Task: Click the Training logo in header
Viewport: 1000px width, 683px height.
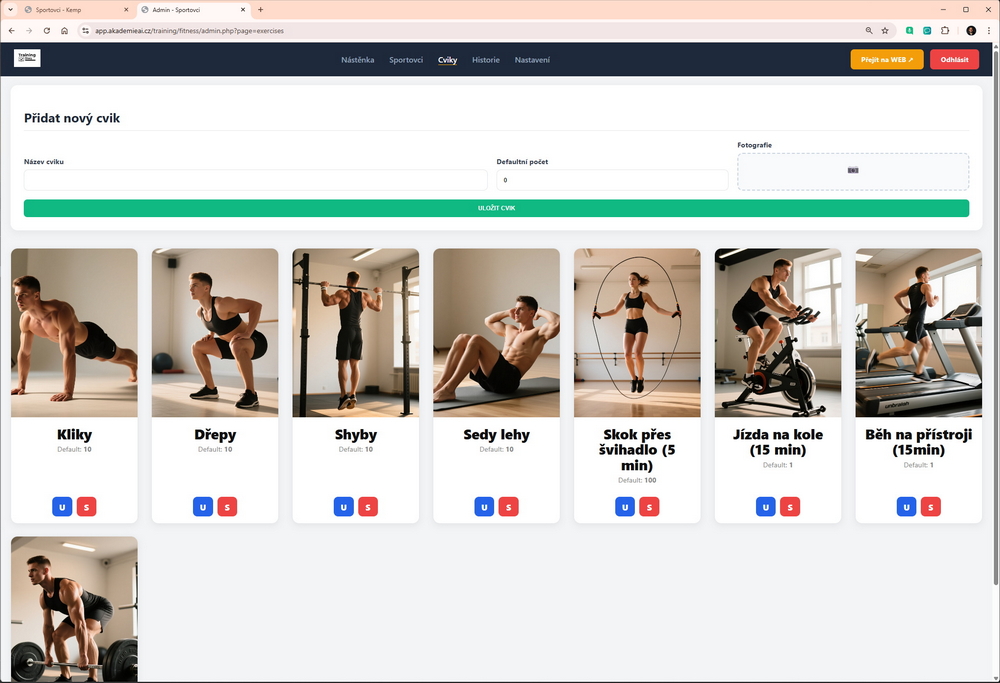Action: 27,59
